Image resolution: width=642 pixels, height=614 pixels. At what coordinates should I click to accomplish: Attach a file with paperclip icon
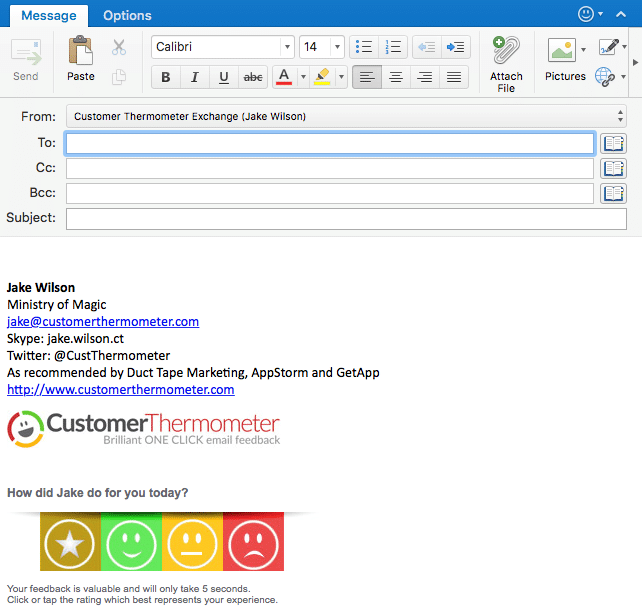[x=506, y=64]
